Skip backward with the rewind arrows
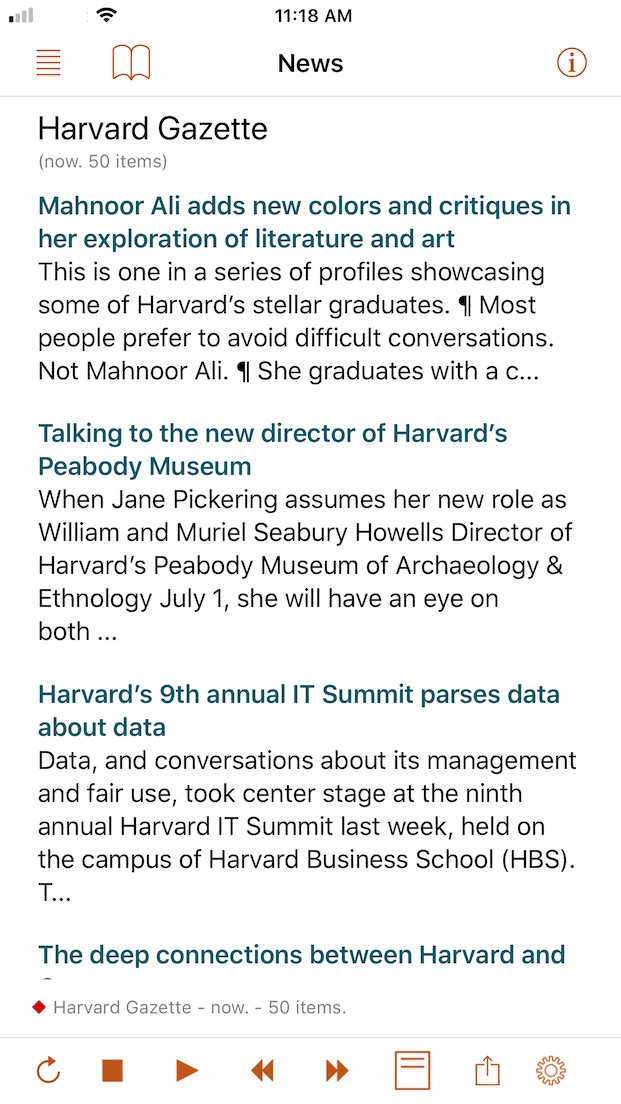The width and height of the screenshot is (621, 1104). [262, 1071]
